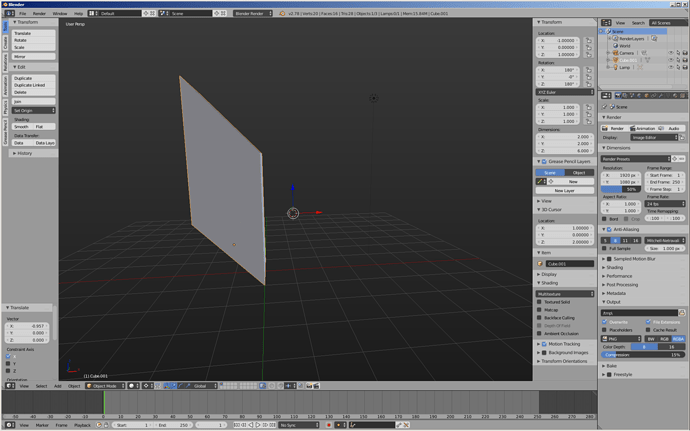
Task: Click the Timeline editor type icon
Action: (10, 425)
